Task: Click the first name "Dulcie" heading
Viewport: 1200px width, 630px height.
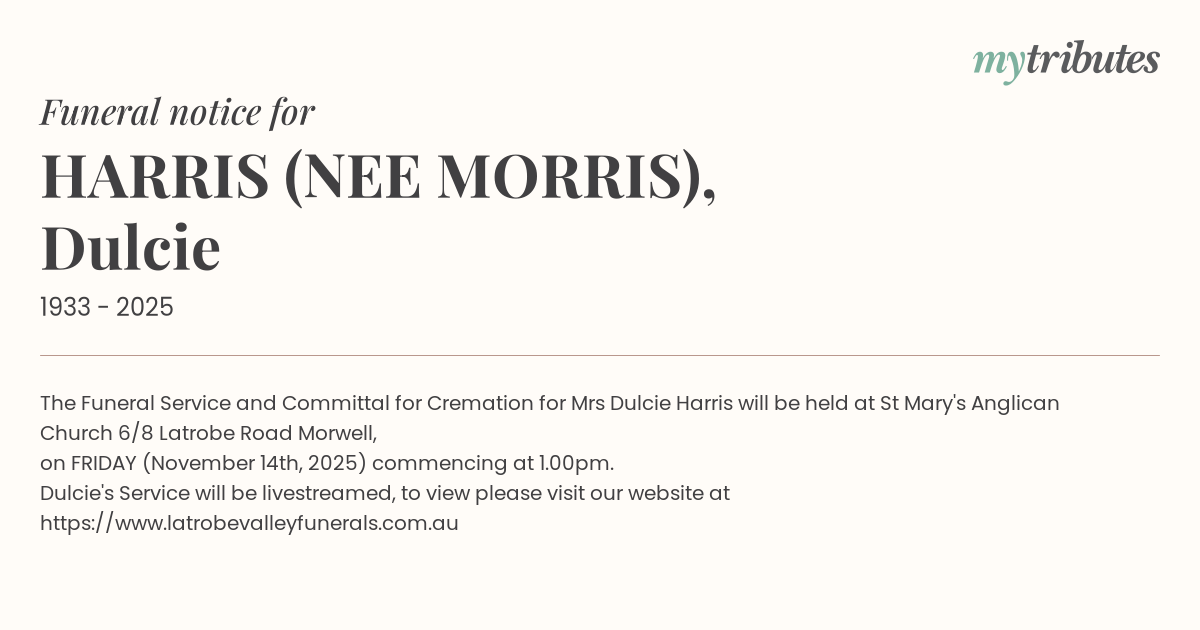Action: (130, 248)
